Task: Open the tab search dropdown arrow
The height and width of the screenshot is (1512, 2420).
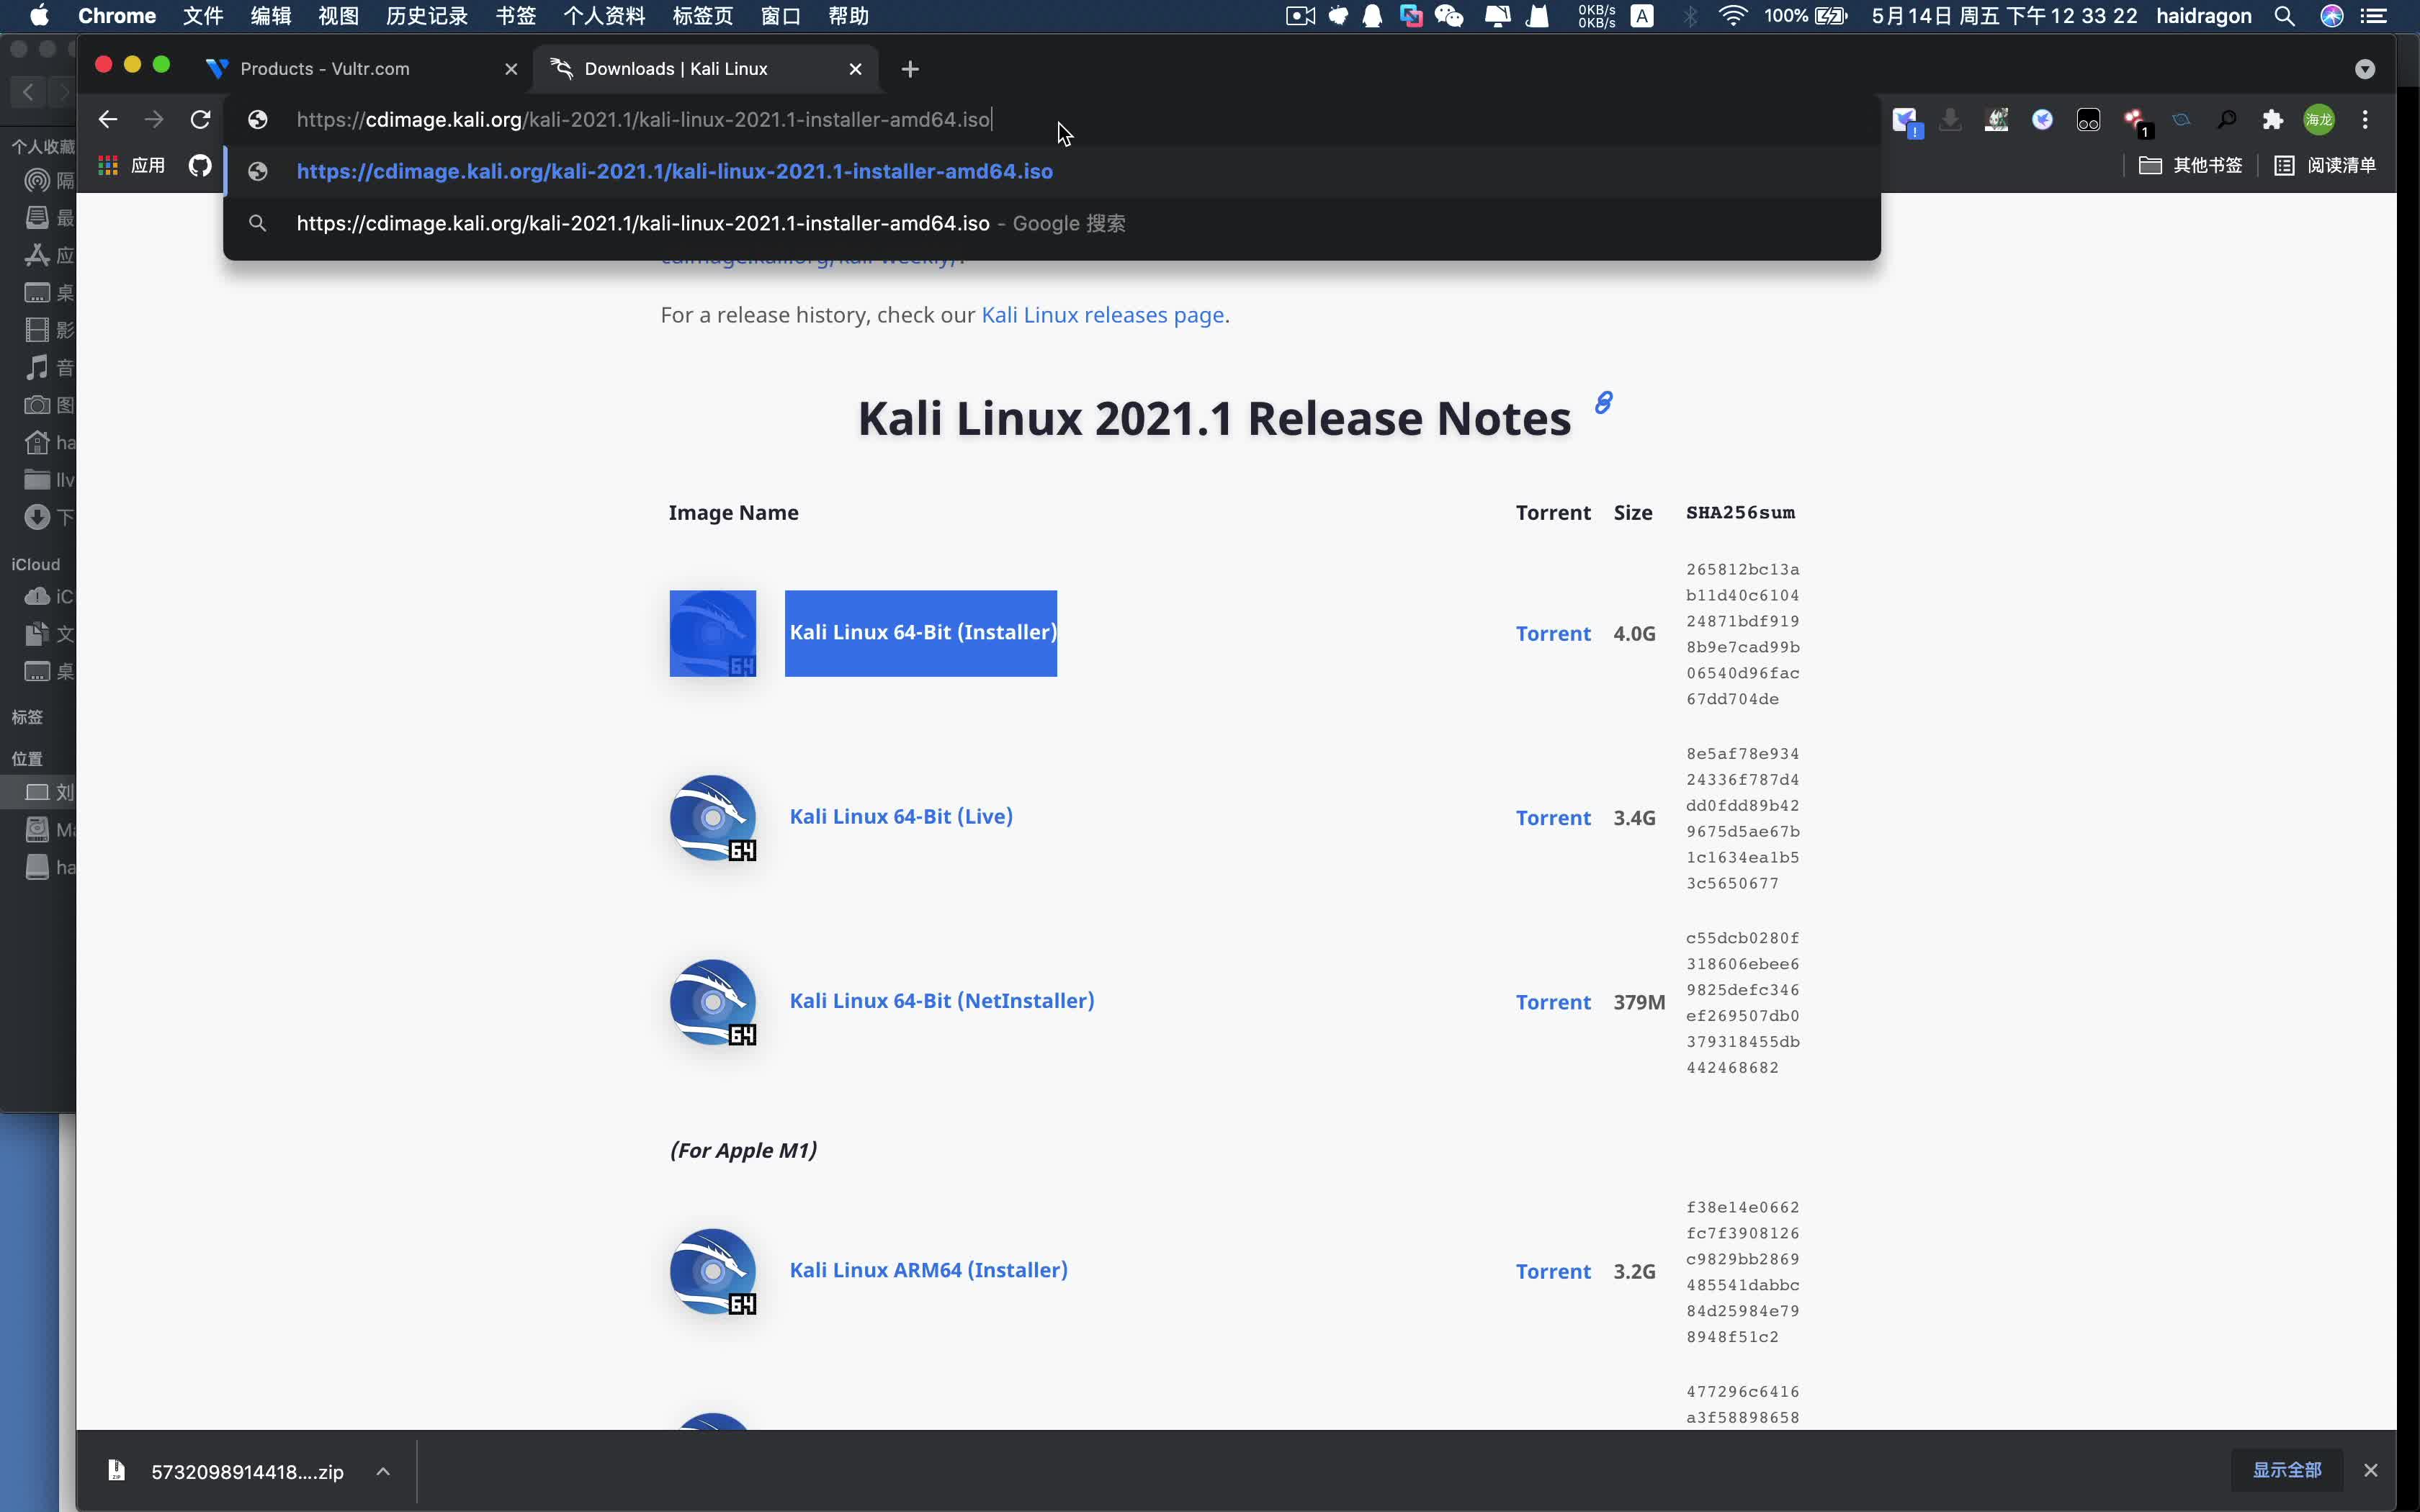Action: click(x=2365, y=69)
